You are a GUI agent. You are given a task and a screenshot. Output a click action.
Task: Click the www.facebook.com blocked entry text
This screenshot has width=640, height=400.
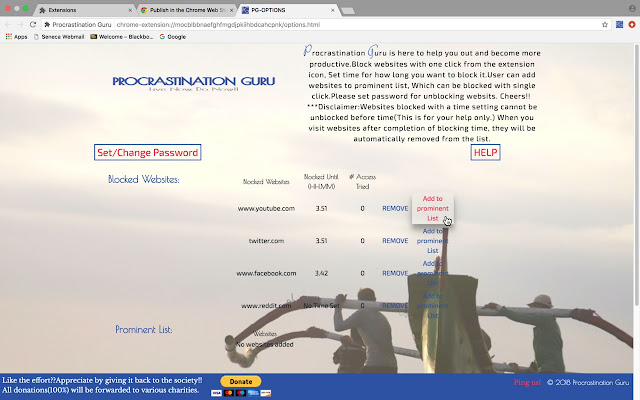tap(266, 273)
